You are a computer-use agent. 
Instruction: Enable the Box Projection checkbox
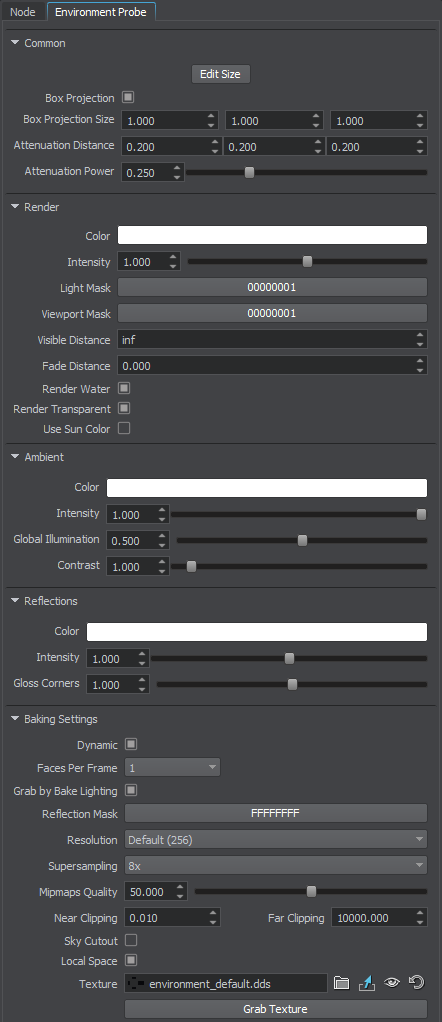pyautogui.click(x=128, y=98)
